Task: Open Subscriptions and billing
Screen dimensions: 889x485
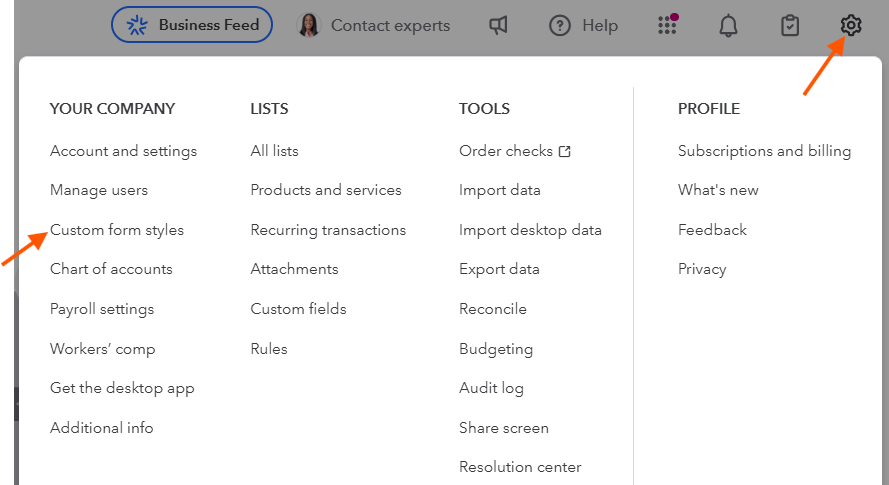Action: (x=764, y=151)
